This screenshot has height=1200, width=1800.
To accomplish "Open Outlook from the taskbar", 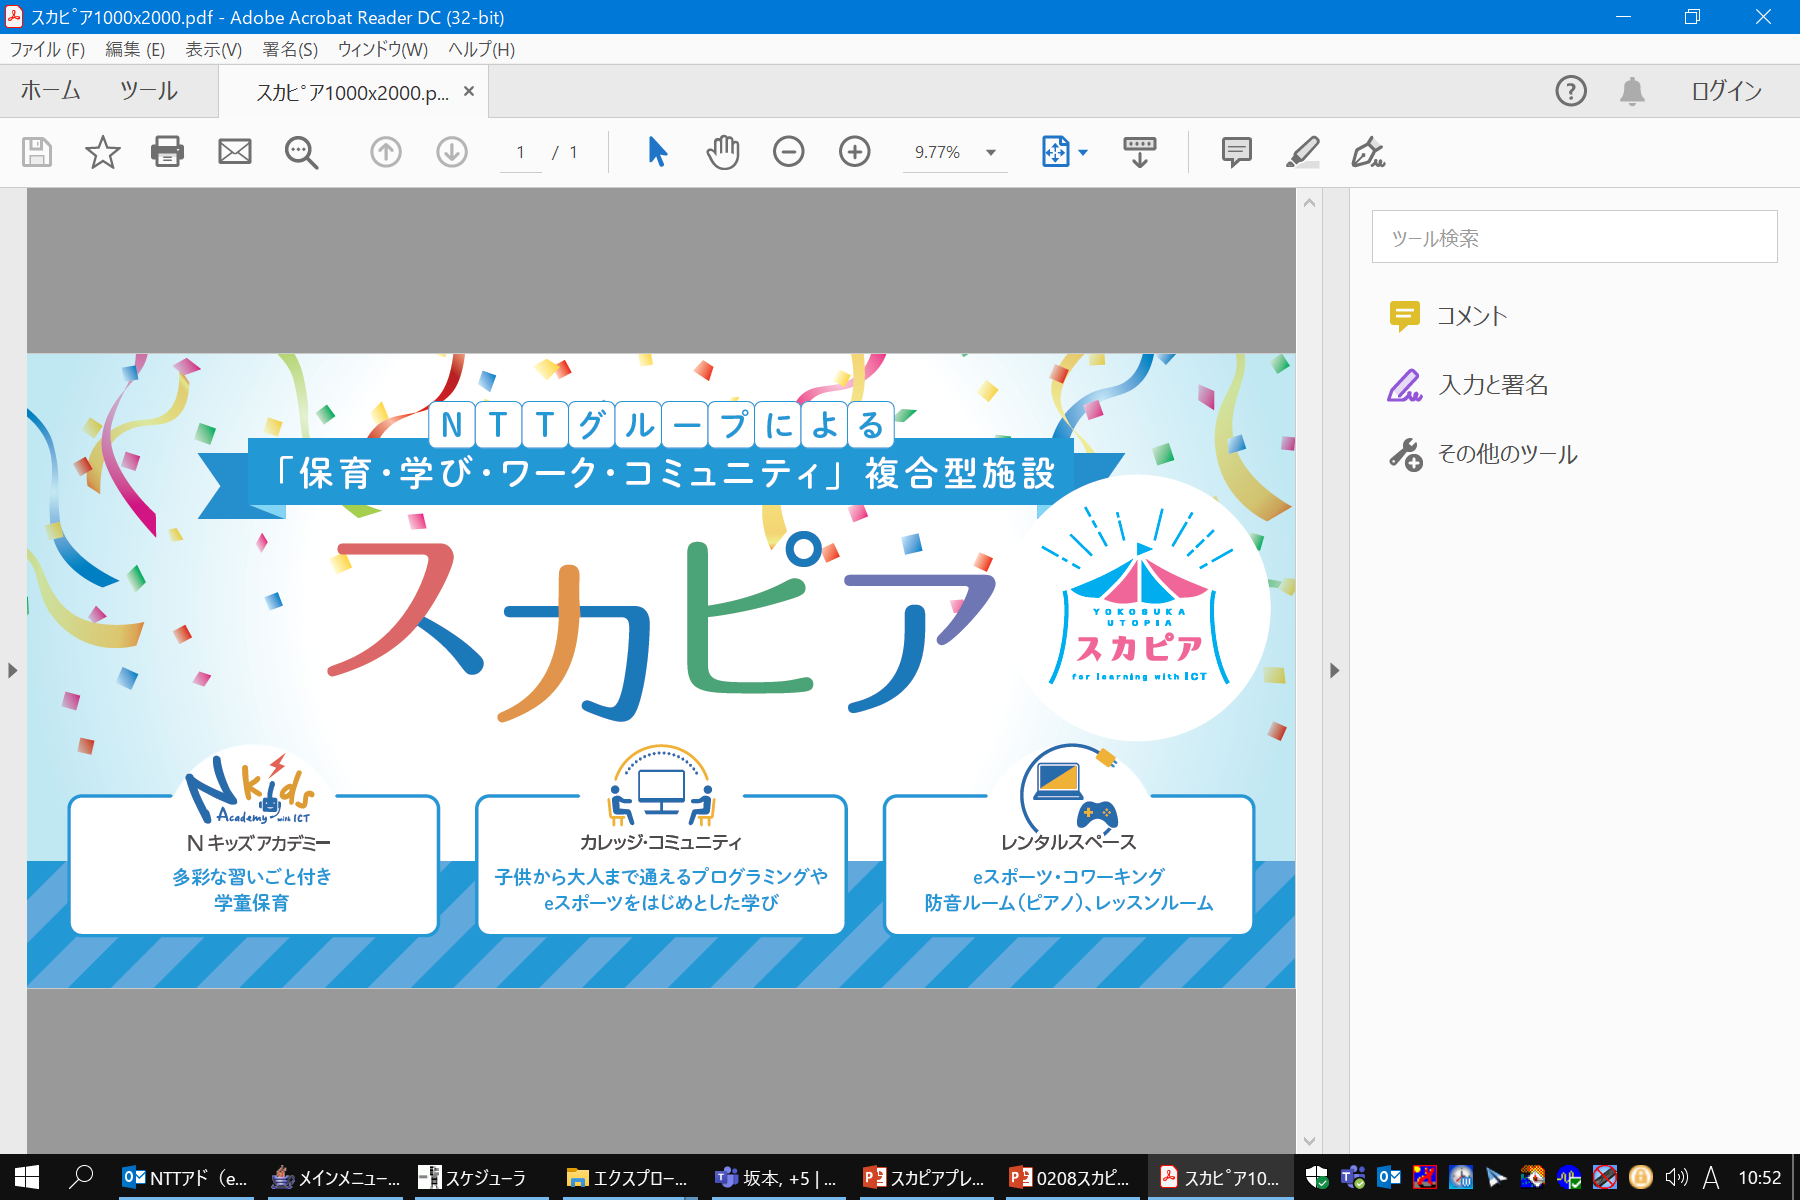I will (x=184, y=1178).
